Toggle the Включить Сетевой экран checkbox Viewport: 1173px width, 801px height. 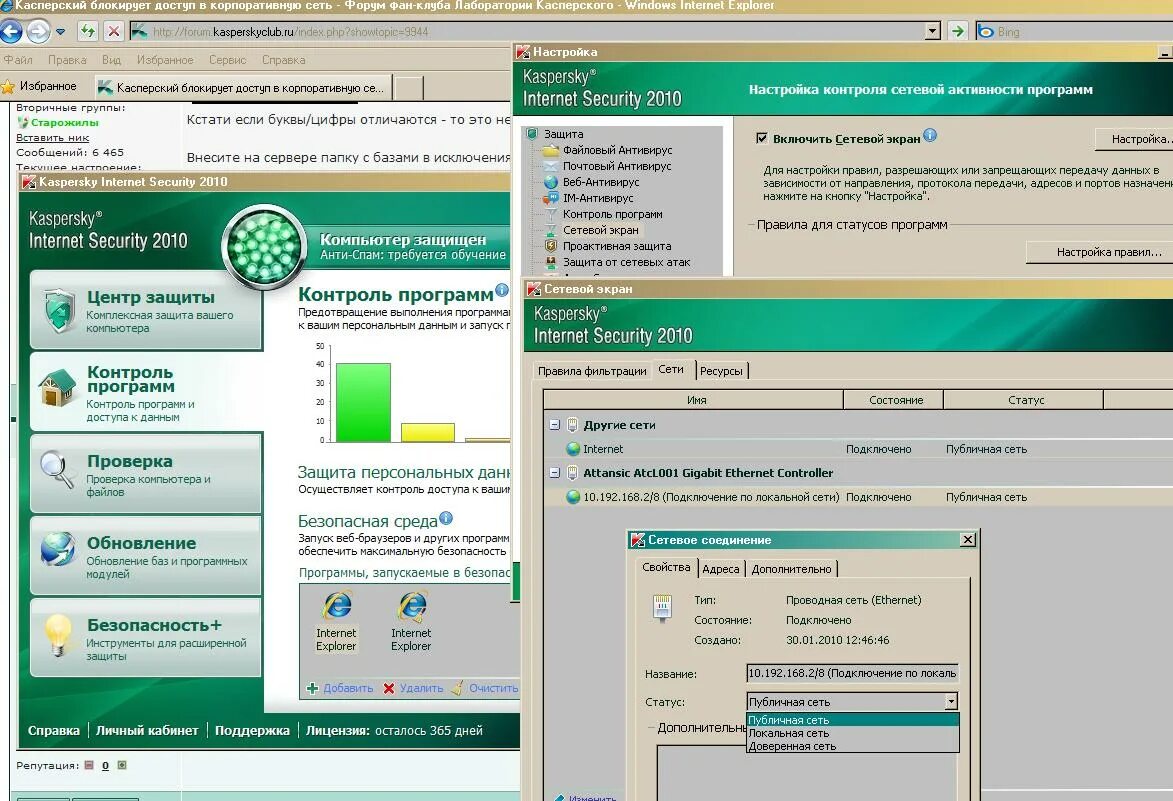(x=762, y=138)
